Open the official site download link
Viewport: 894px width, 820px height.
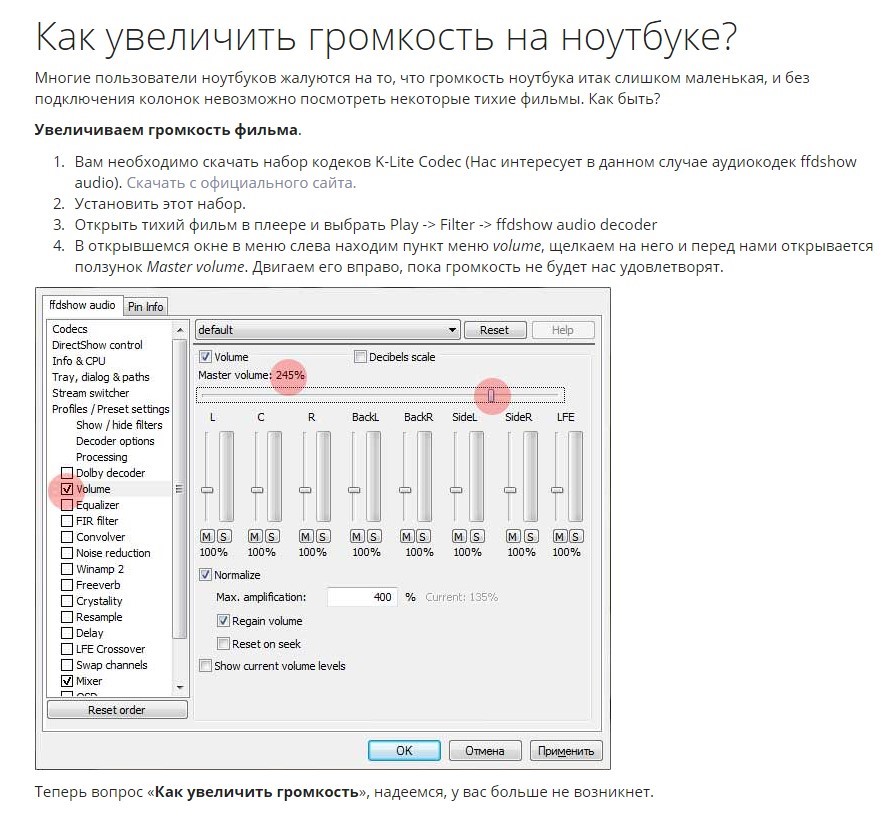pos(241,183)
